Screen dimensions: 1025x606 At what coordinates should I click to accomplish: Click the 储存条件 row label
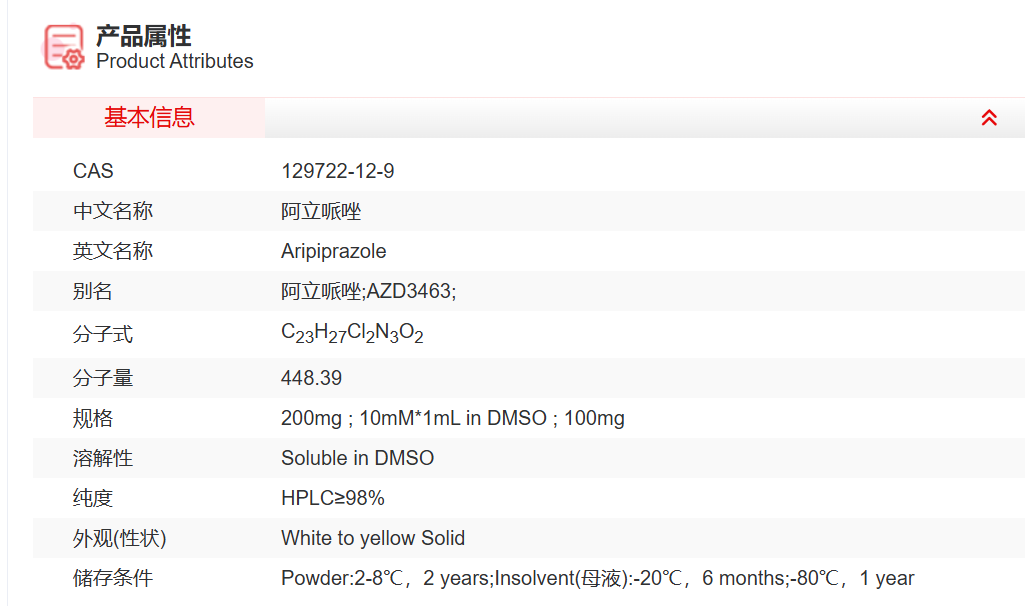tap(113, 578)
